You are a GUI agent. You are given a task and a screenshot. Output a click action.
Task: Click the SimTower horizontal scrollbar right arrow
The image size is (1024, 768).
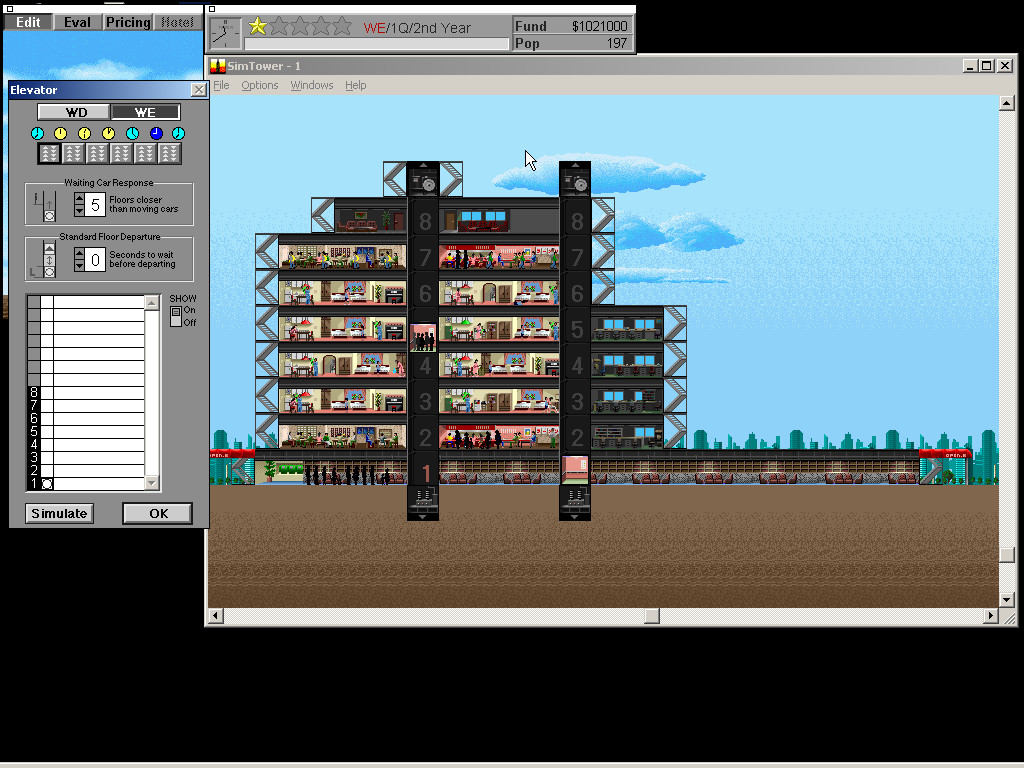point(991,616)
